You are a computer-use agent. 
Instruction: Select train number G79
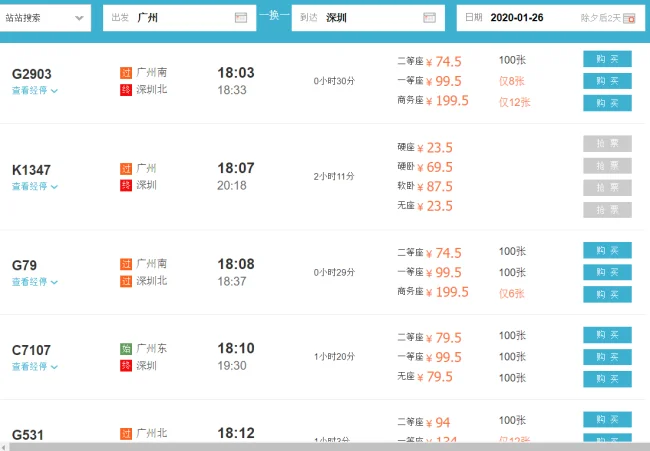(x=24, y=265)
